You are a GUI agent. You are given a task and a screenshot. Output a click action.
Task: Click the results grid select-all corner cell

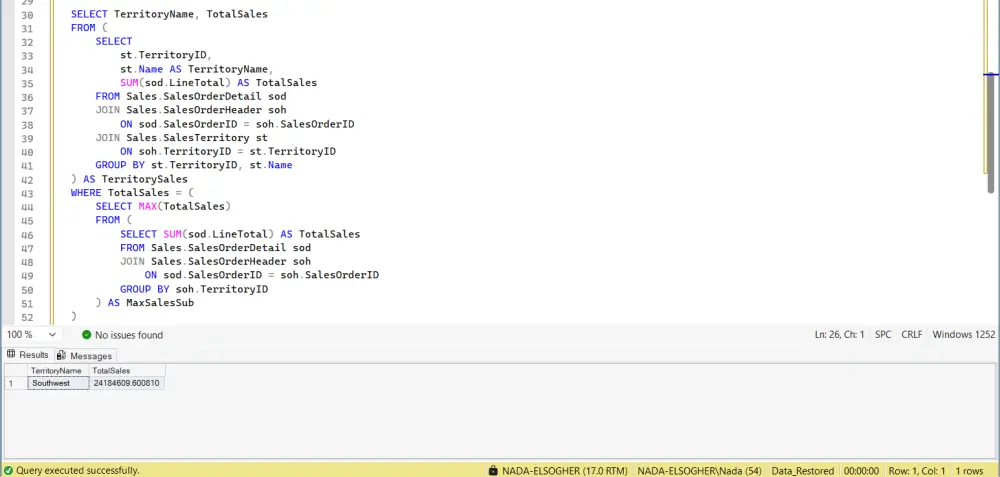[x=15, y=371]
